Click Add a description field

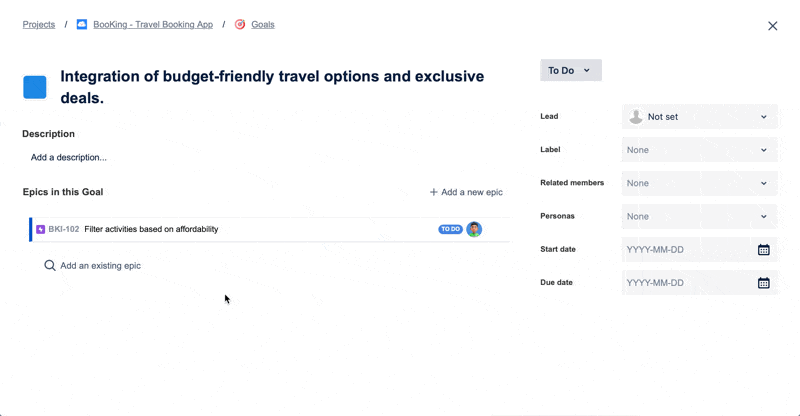click(x=69, y=157)
